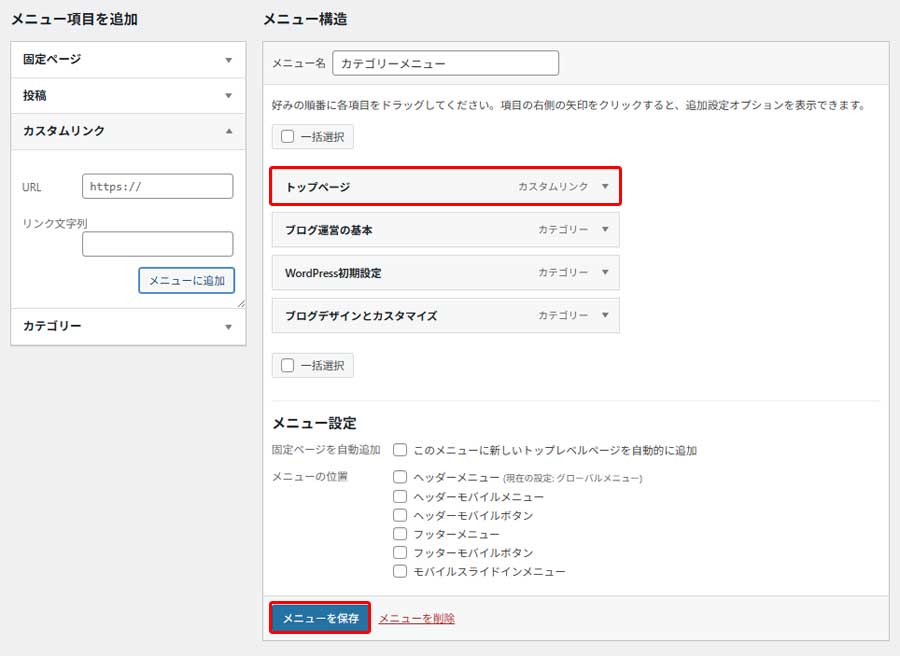Expand the 投稿 section arrow
The height and width of the screenshot is (656, 900).
coord(228,96)
